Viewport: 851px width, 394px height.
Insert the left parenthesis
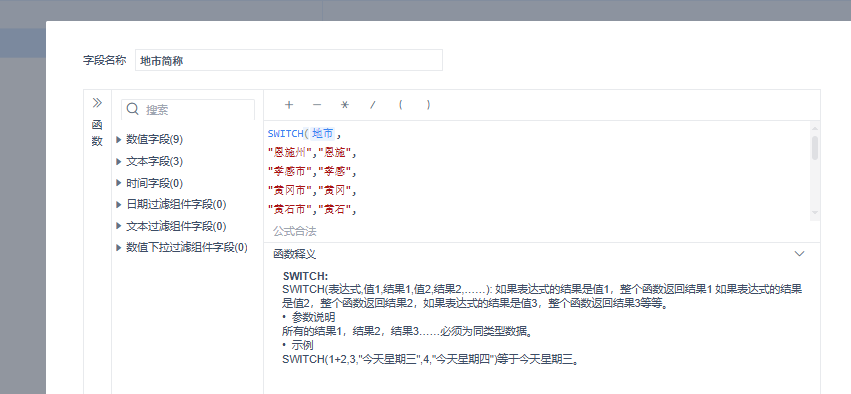(x=401, y=105)
